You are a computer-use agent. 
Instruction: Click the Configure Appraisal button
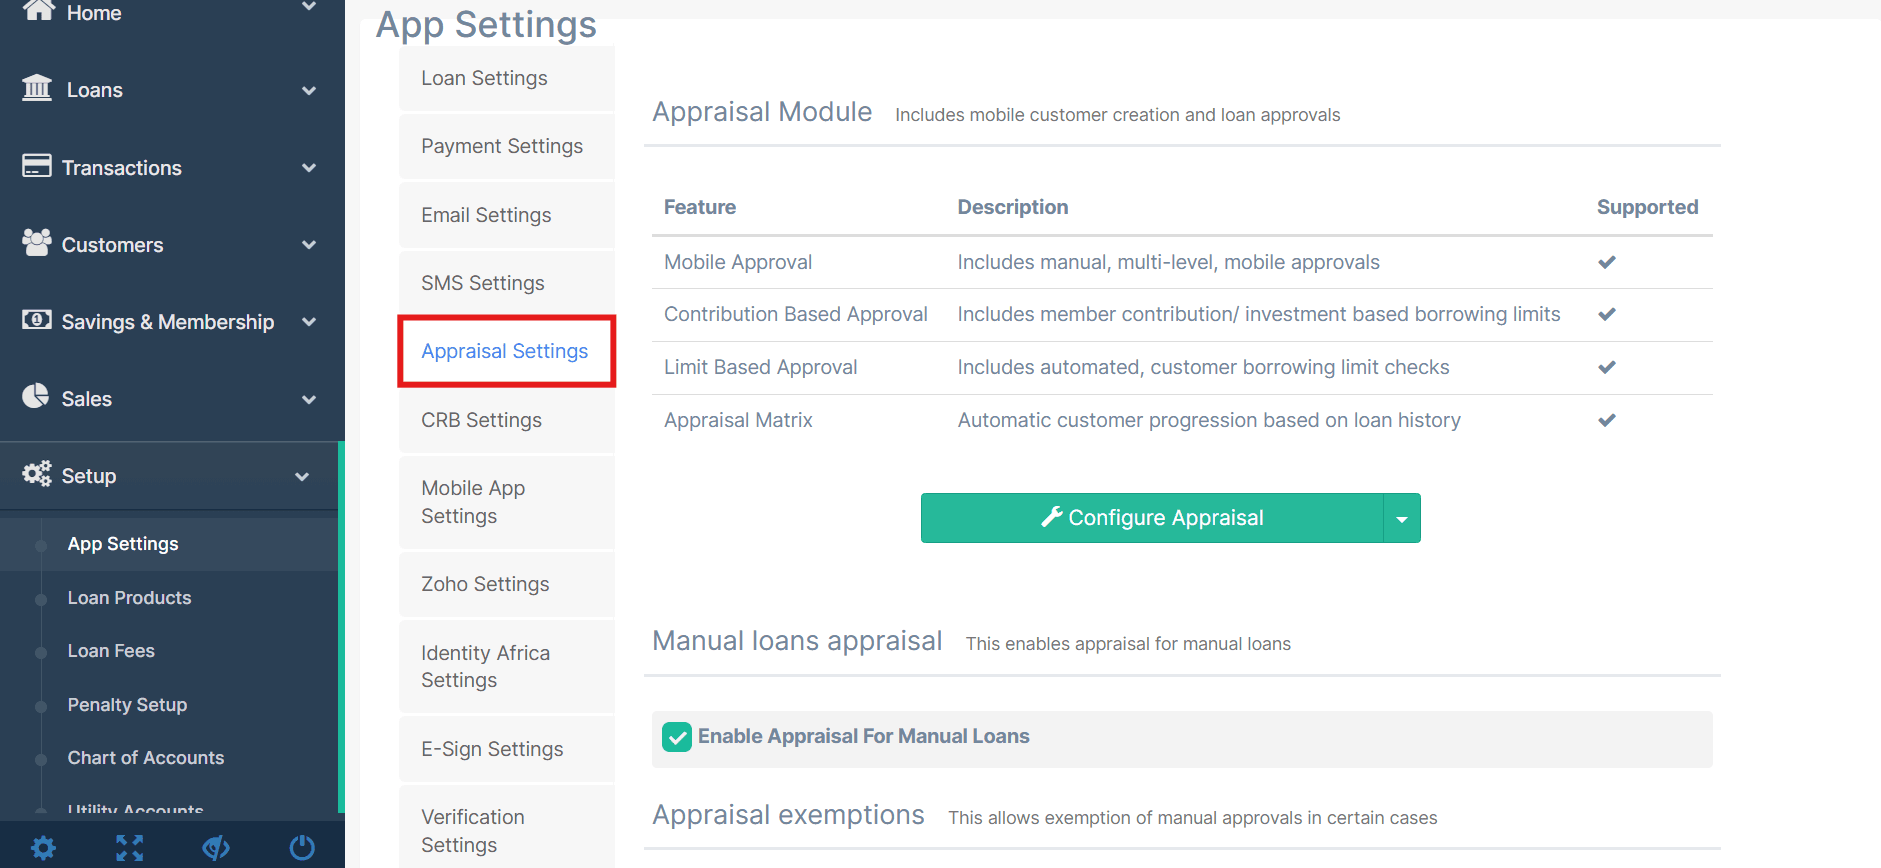click(x=1152, y=518)
